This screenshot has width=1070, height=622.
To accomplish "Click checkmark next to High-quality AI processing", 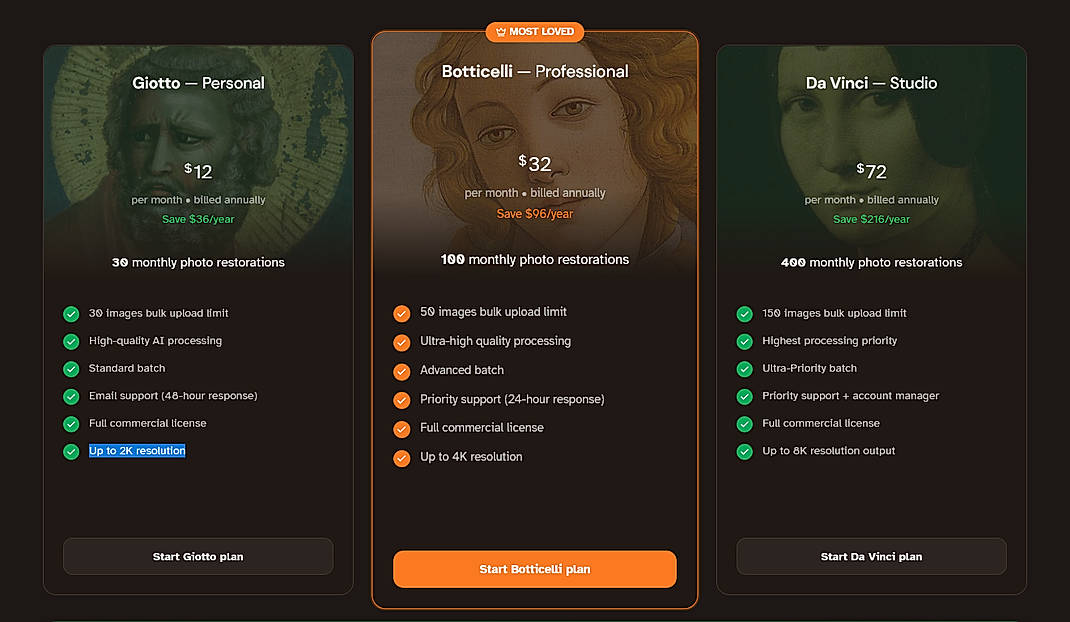I will pos(71,341).
